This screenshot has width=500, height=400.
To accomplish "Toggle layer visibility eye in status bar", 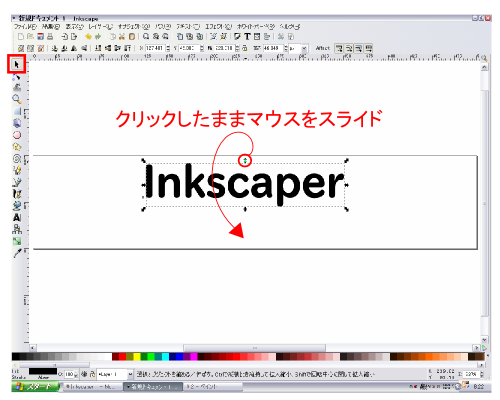I will pyautogui.click(x=84, y=374).
